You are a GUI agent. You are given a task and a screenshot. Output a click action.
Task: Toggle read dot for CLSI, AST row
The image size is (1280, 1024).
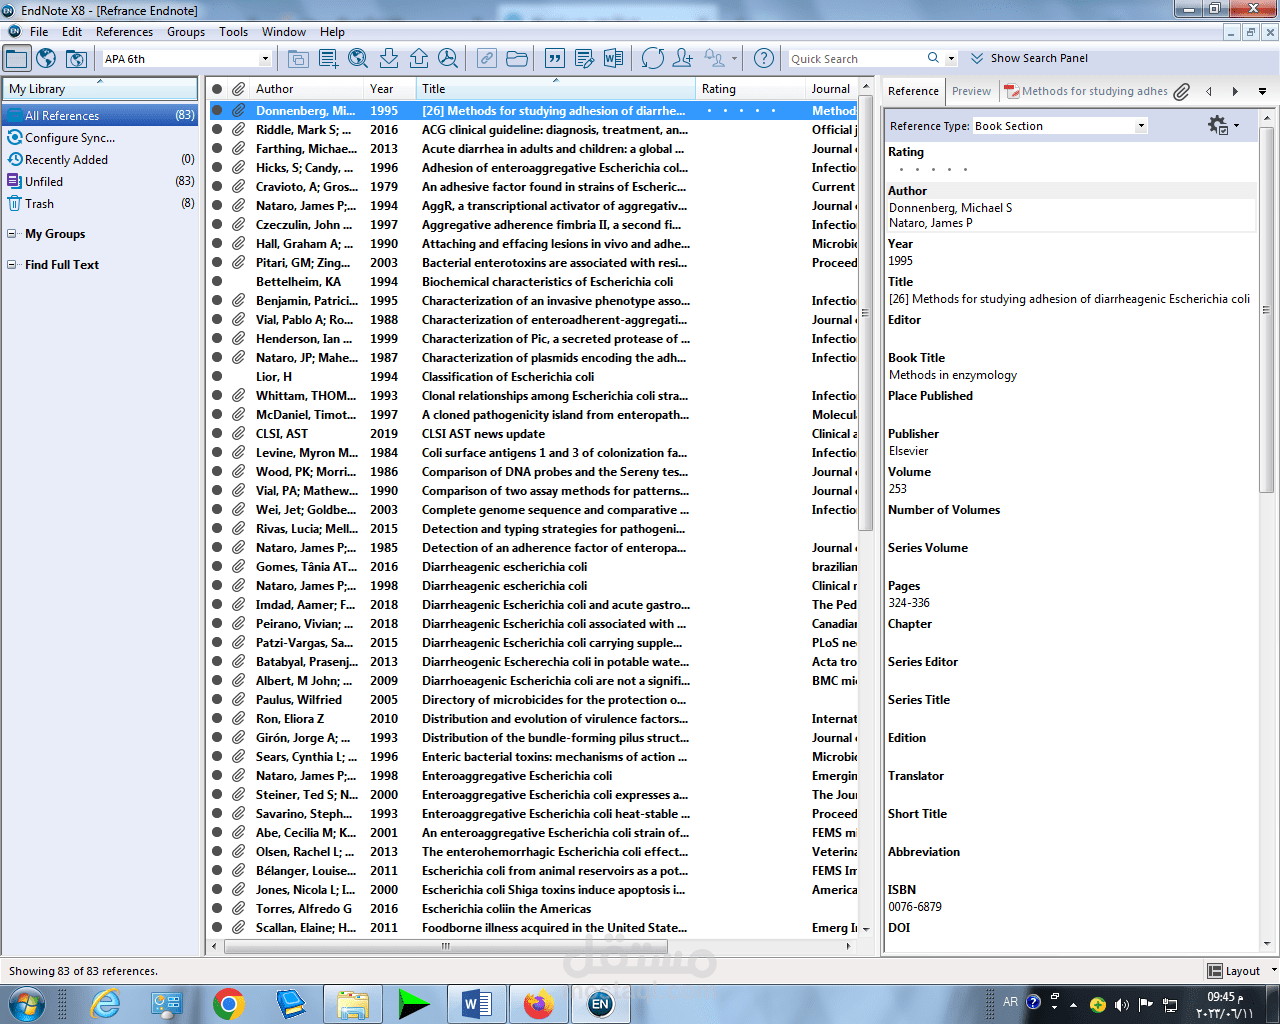(x=217, y=434)
